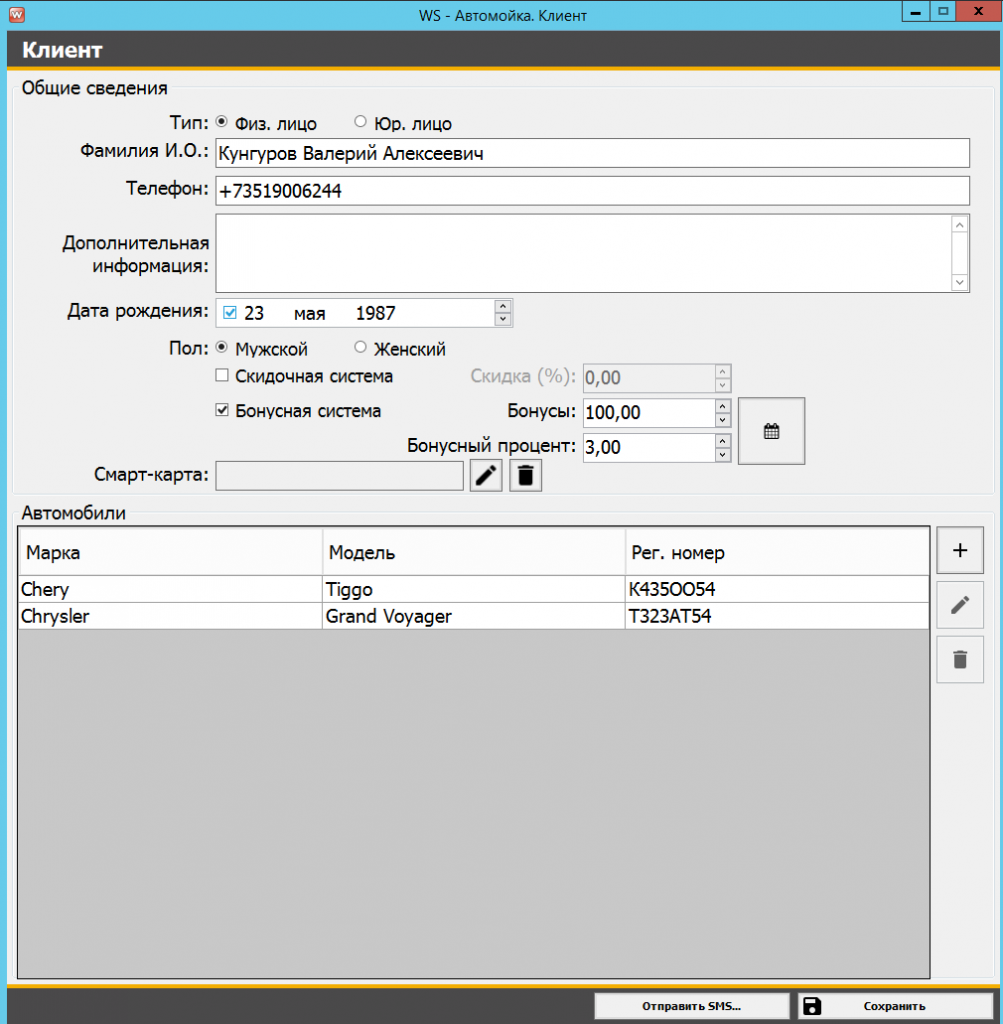Click the Фамилия И.О. name field
Screen dimensions: 1003x1024
(592, 153)
